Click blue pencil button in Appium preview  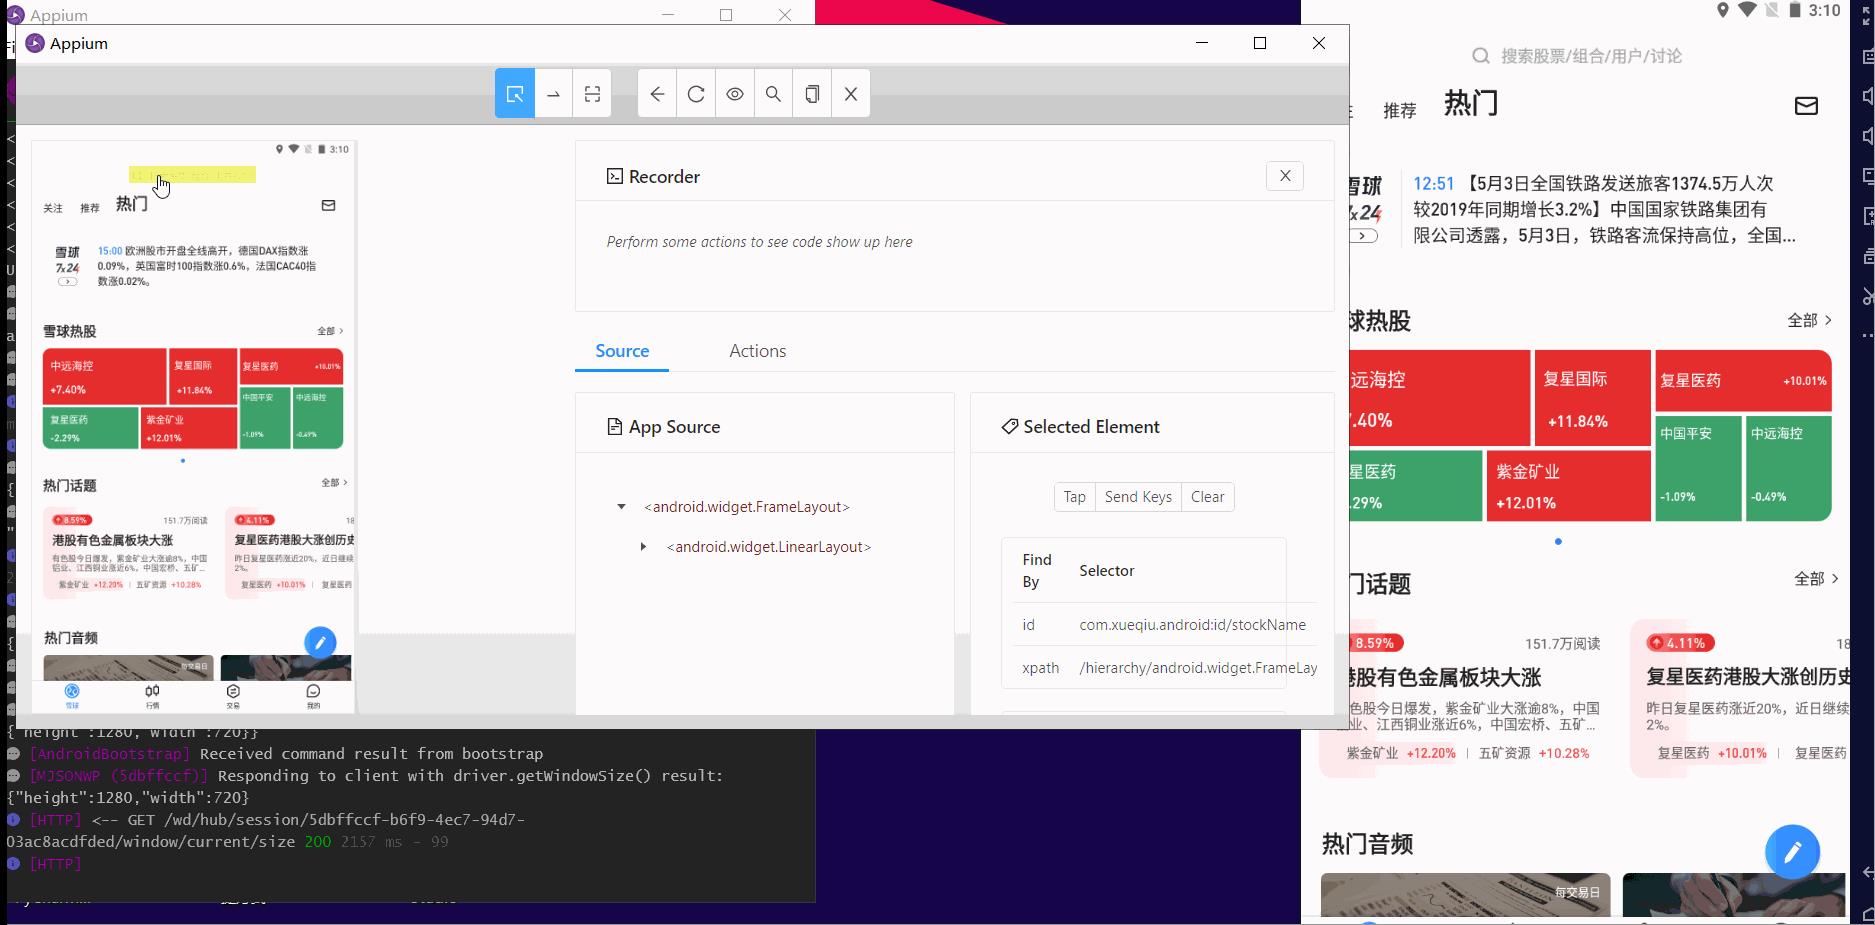320,643
